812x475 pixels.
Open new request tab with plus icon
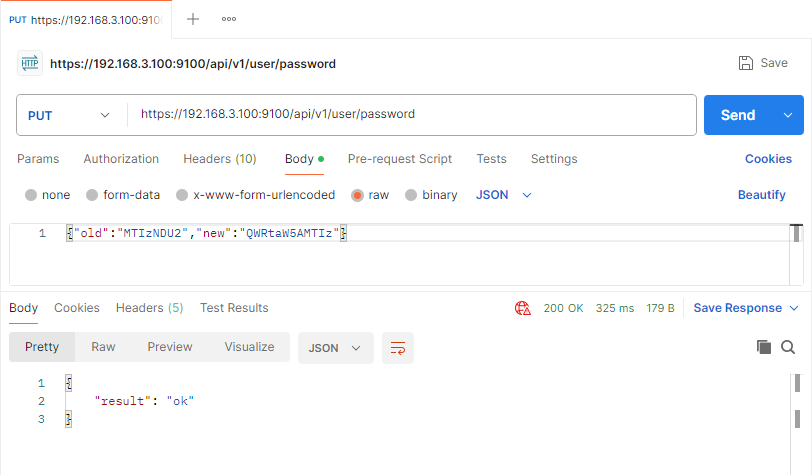(x=193, y=19)
